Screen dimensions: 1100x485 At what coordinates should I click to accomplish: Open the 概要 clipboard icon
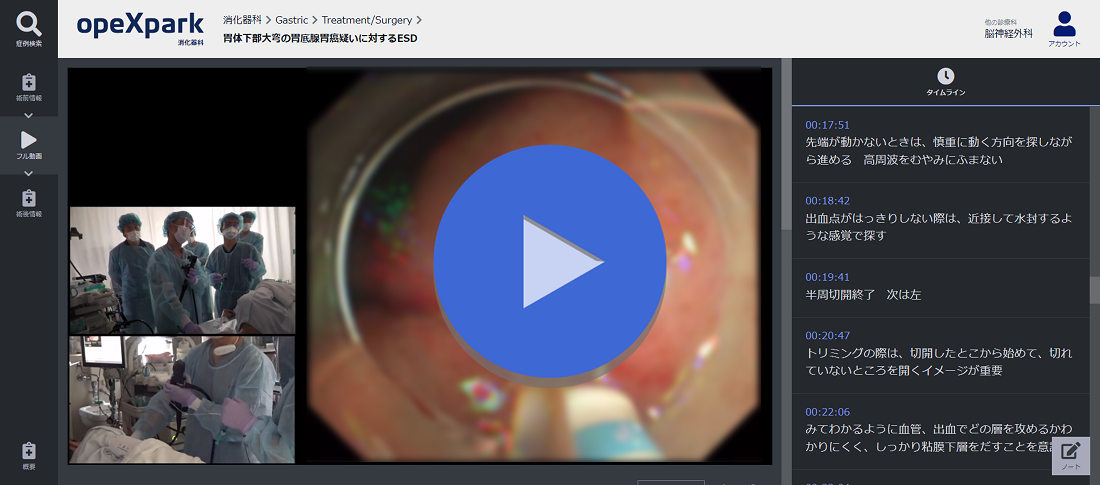click(x=29, y=451)
